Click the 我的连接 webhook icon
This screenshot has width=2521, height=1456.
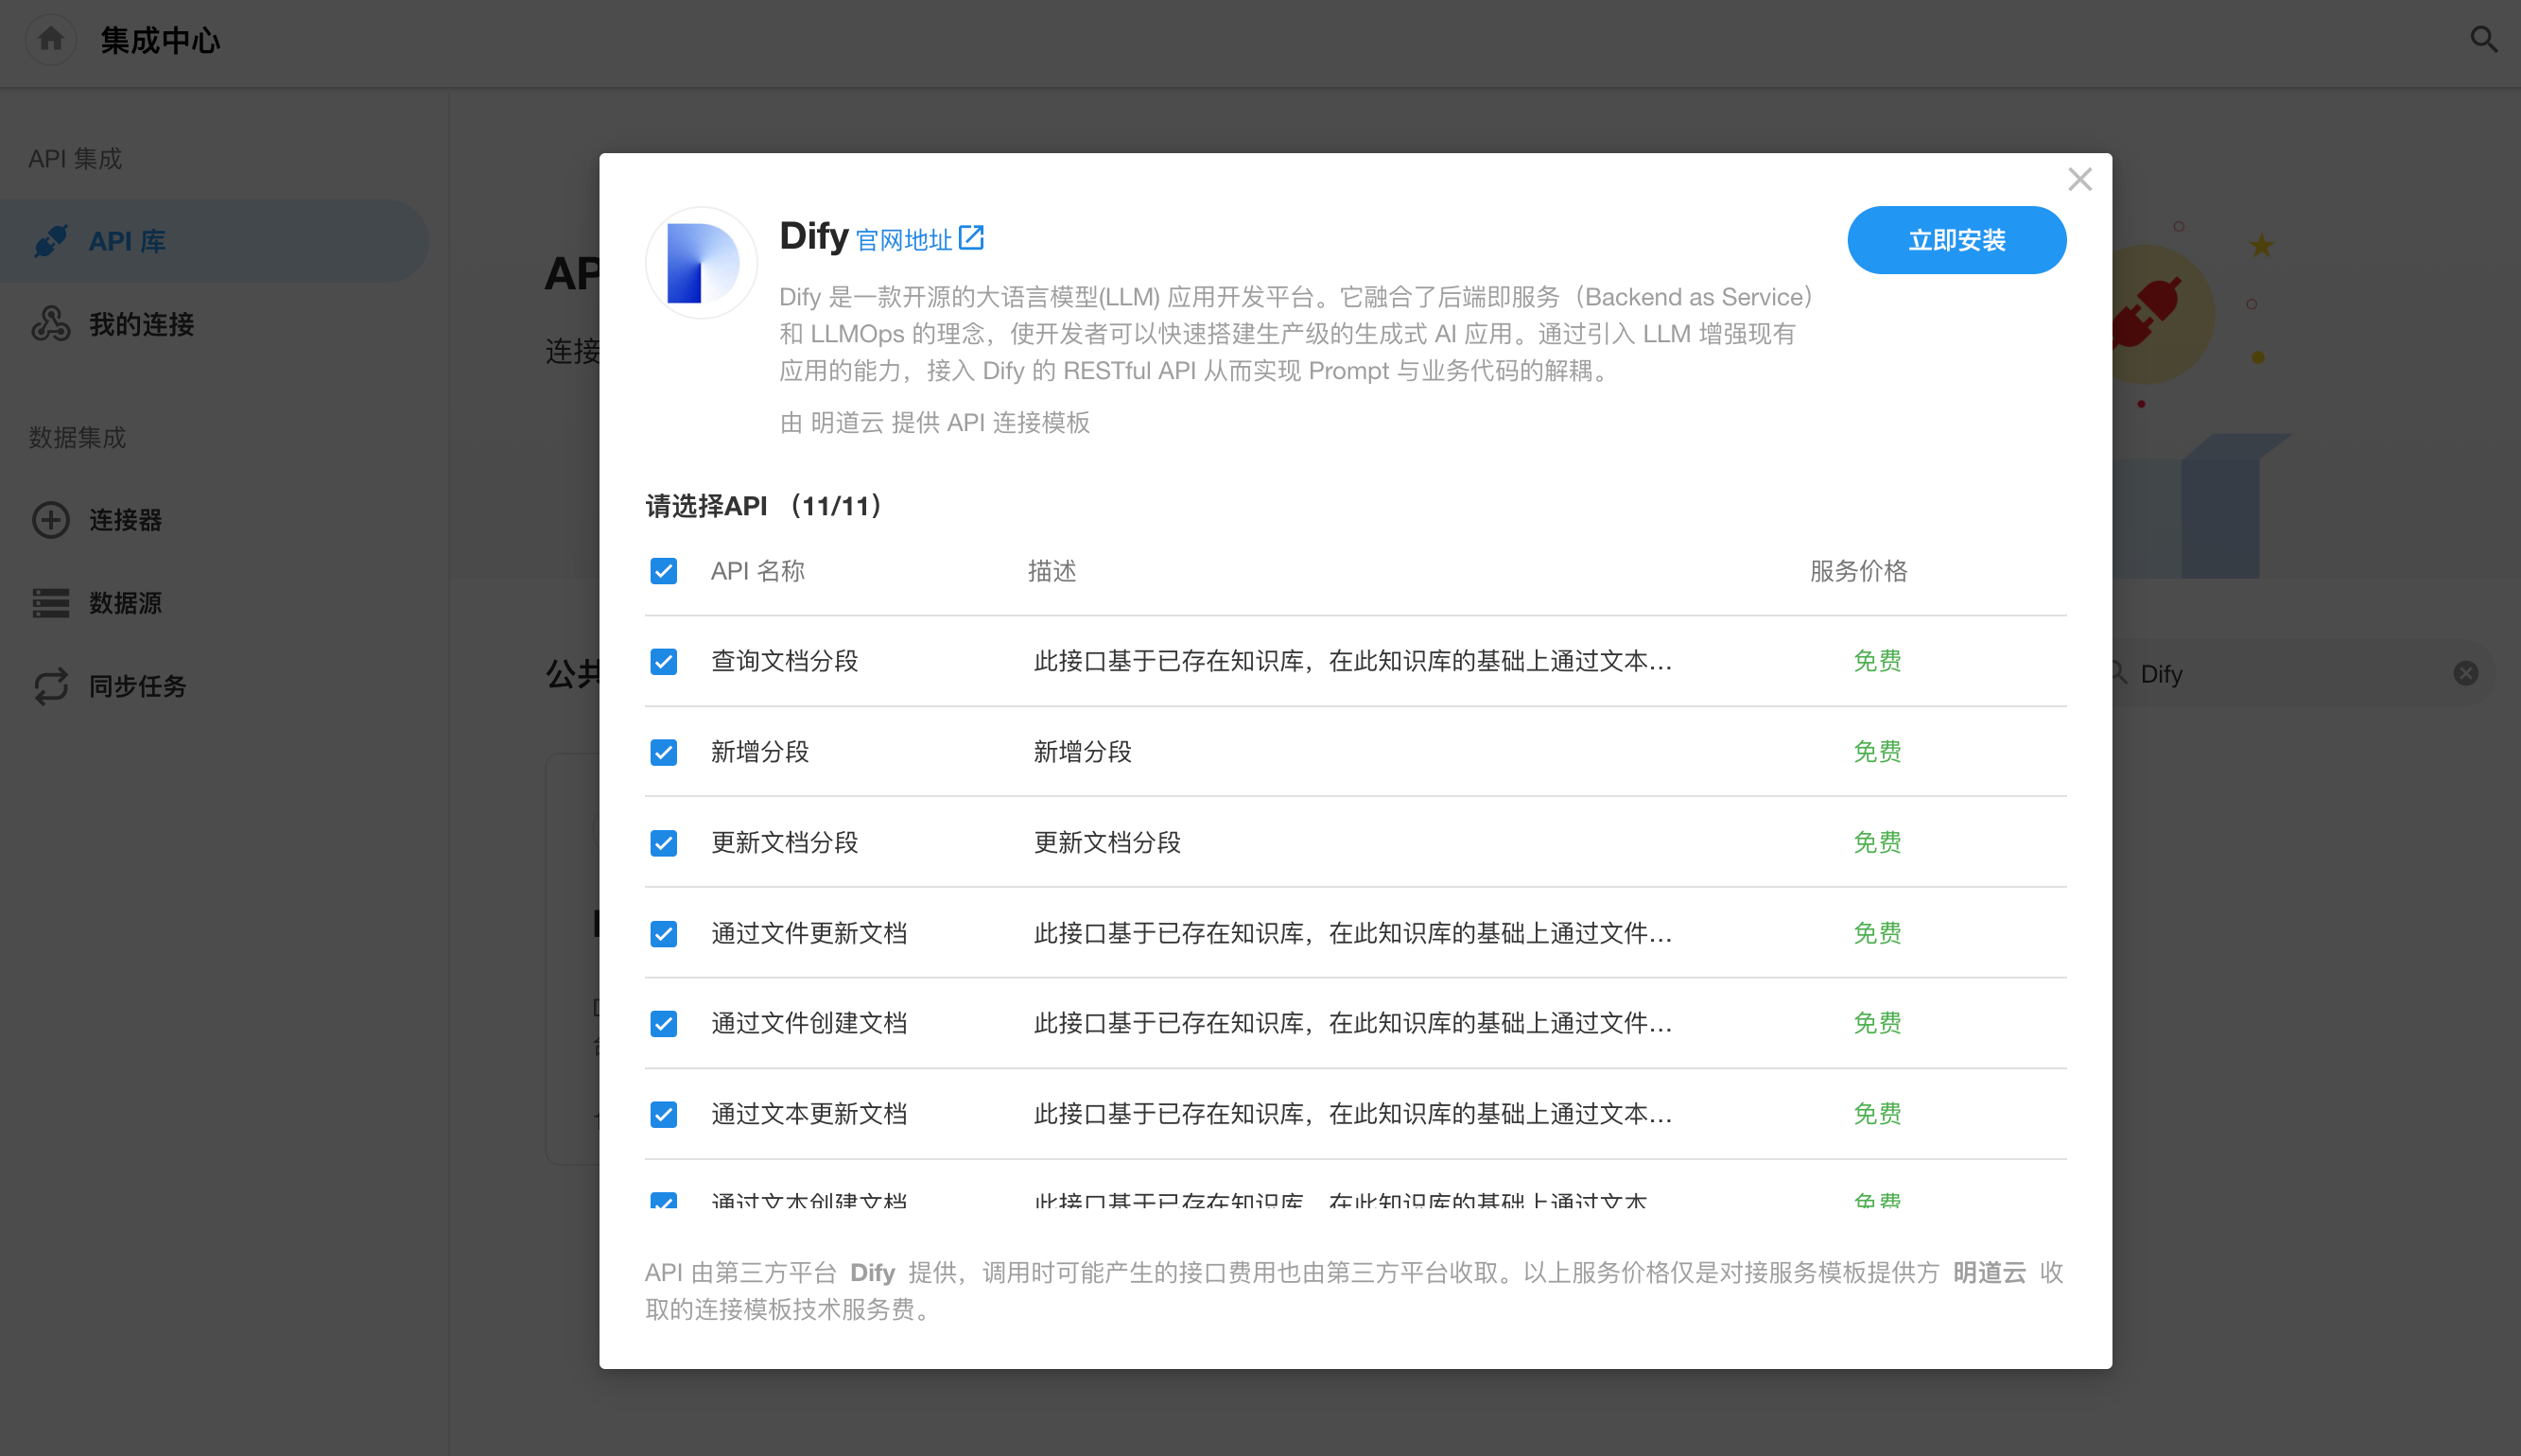pyautogui.click(x=51, y=324)
